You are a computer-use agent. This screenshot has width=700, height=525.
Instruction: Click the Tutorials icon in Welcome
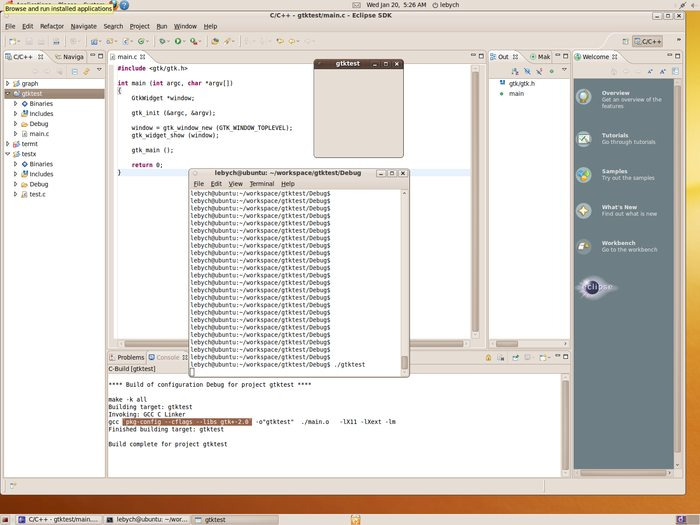[583, 139]
